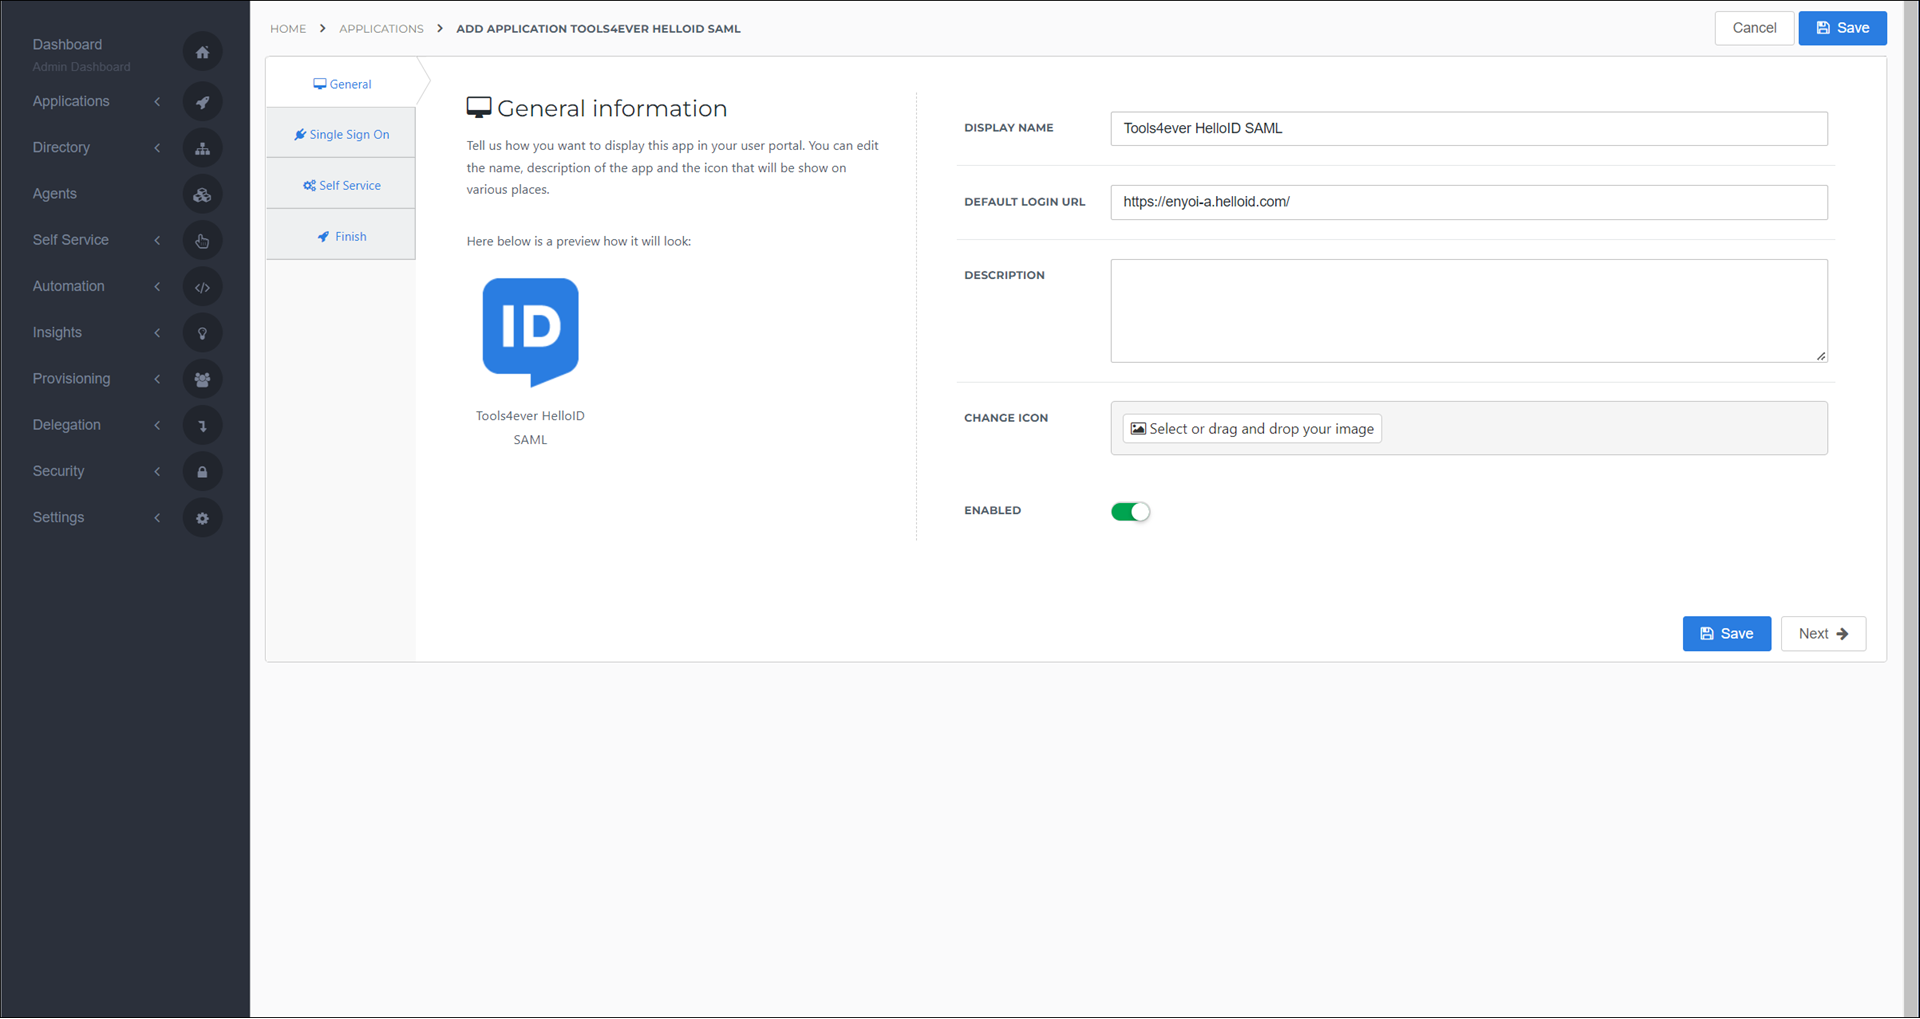The image size is (1920, 1019).
Task: Click the Security lock icon
Action: [202, 472]
